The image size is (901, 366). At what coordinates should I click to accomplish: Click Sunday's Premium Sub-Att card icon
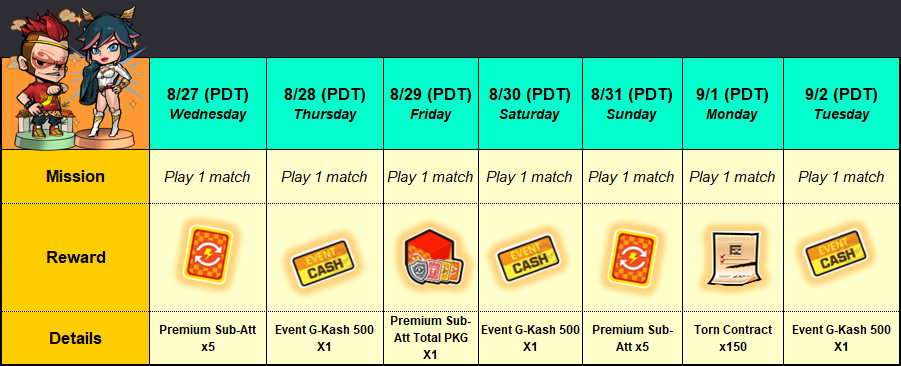click(632, 259)
